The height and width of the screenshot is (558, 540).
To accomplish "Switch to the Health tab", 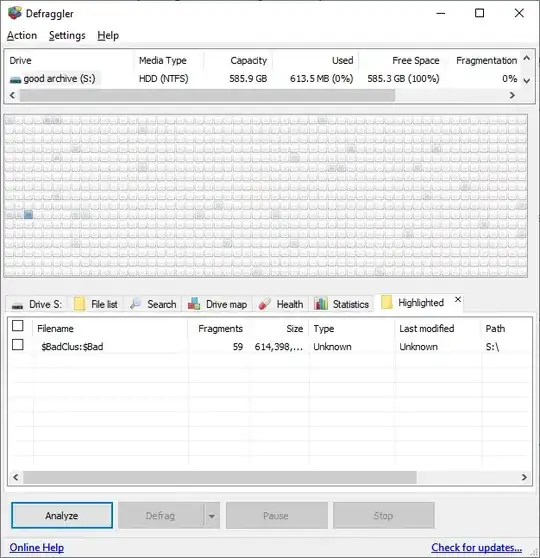I will (x=281, y=304).
